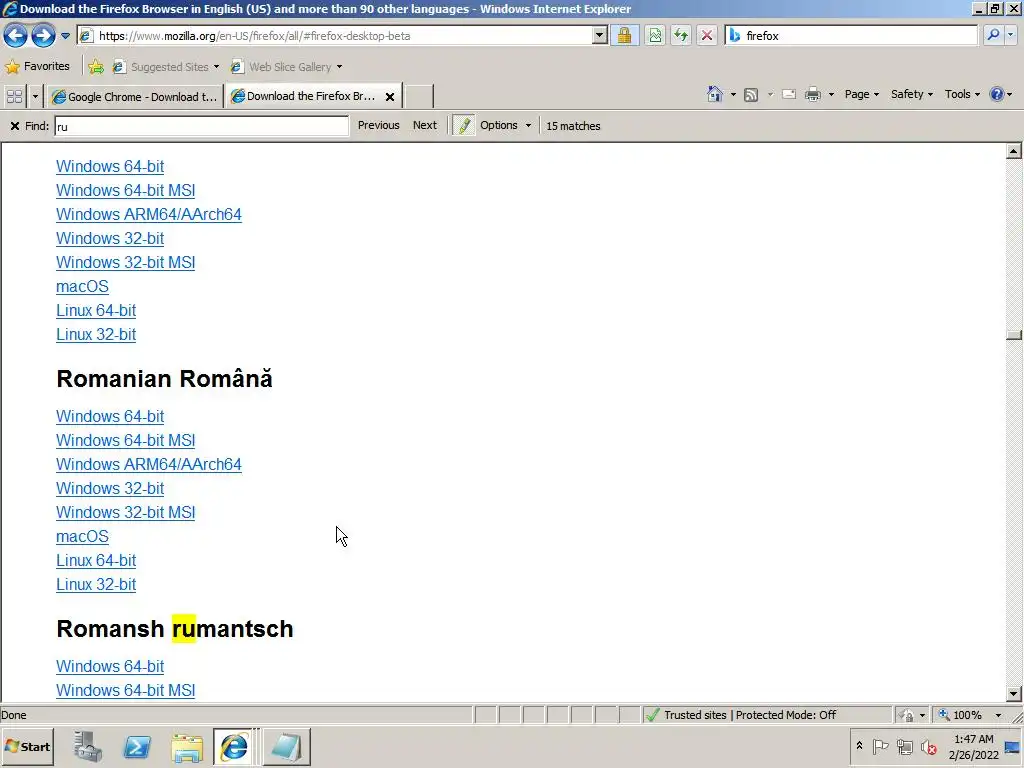Add to Favorites bar star icon

[96, 67]
